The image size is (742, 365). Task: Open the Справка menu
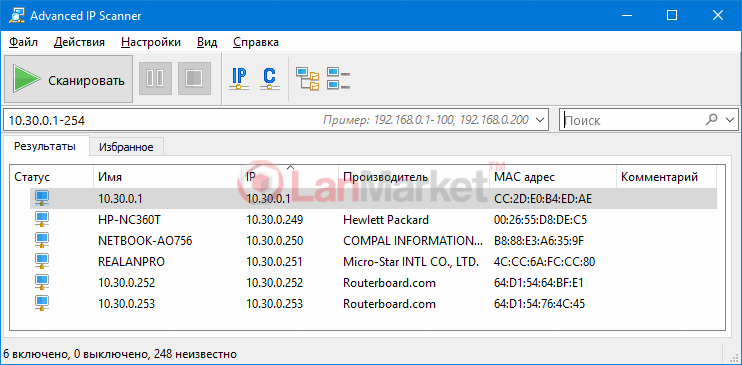(x=256, y=42)
